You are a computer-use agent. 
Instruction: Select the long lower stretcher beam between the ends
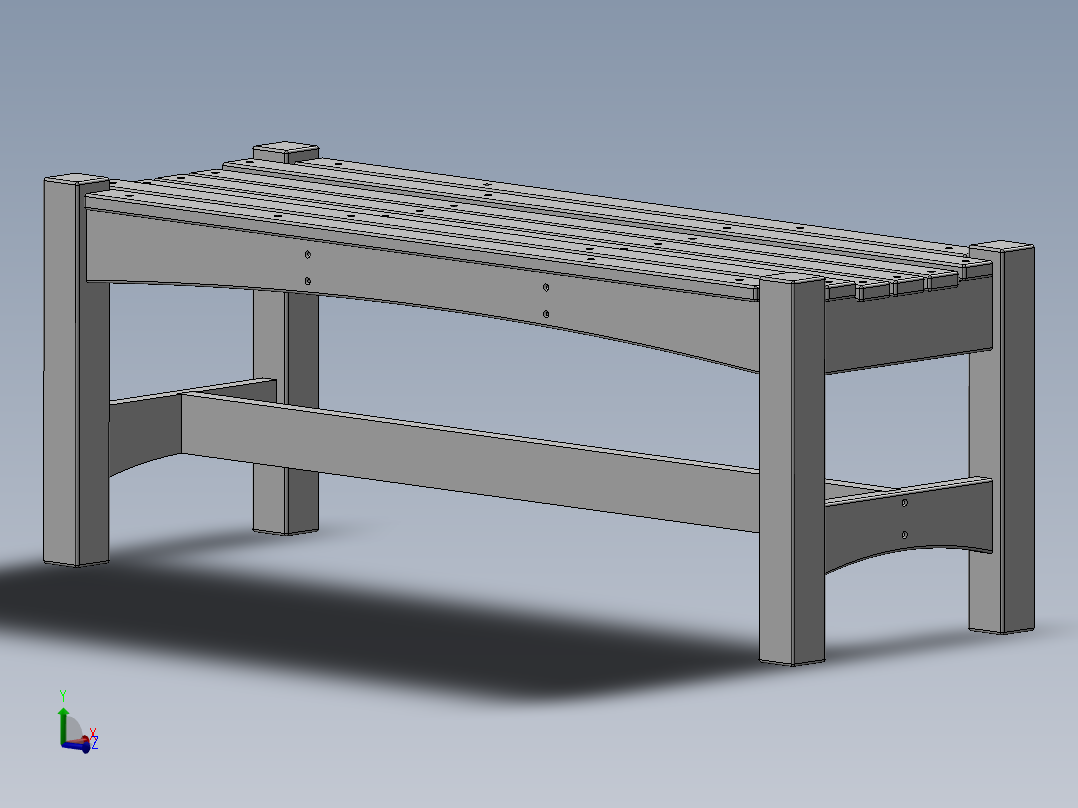(x=470, y=462)
